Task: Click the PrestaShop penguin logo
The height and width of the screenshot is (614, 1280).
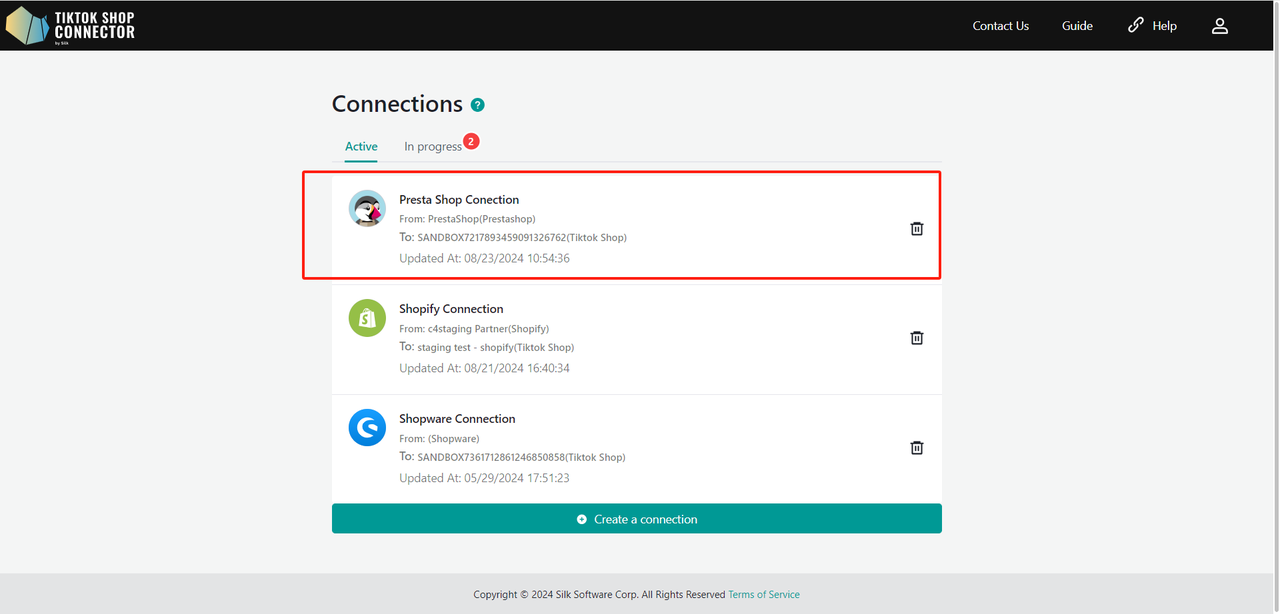Action: pos(367,208)
